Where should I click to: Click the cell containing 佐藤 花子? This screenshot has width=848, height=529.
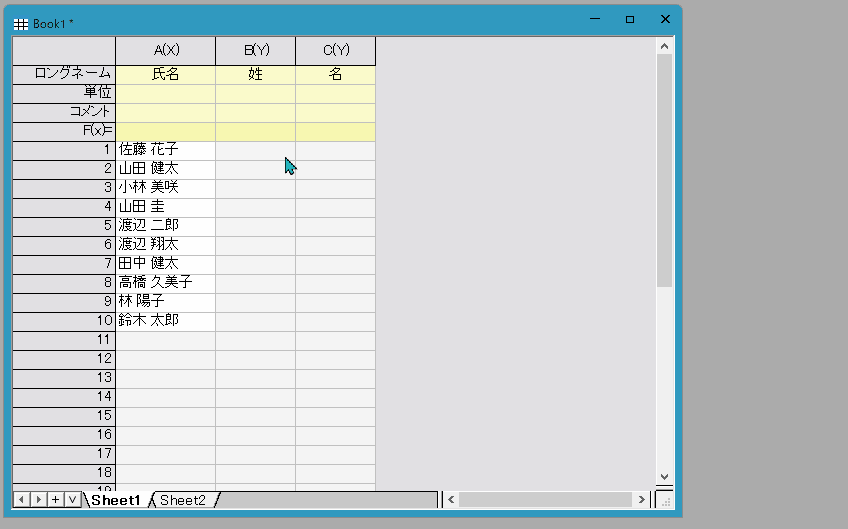(x=166, y=149)
